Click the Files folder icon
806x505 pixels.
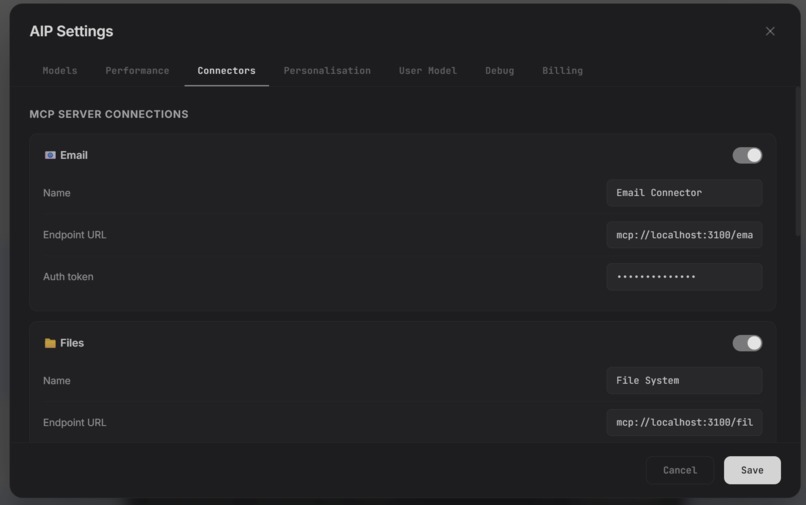coord(50,343)
